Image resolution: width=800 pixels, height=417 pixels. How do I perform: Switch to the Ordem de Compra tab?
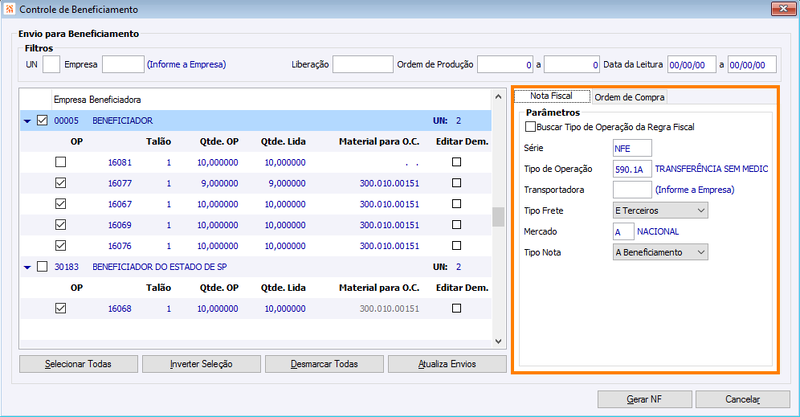629,97
